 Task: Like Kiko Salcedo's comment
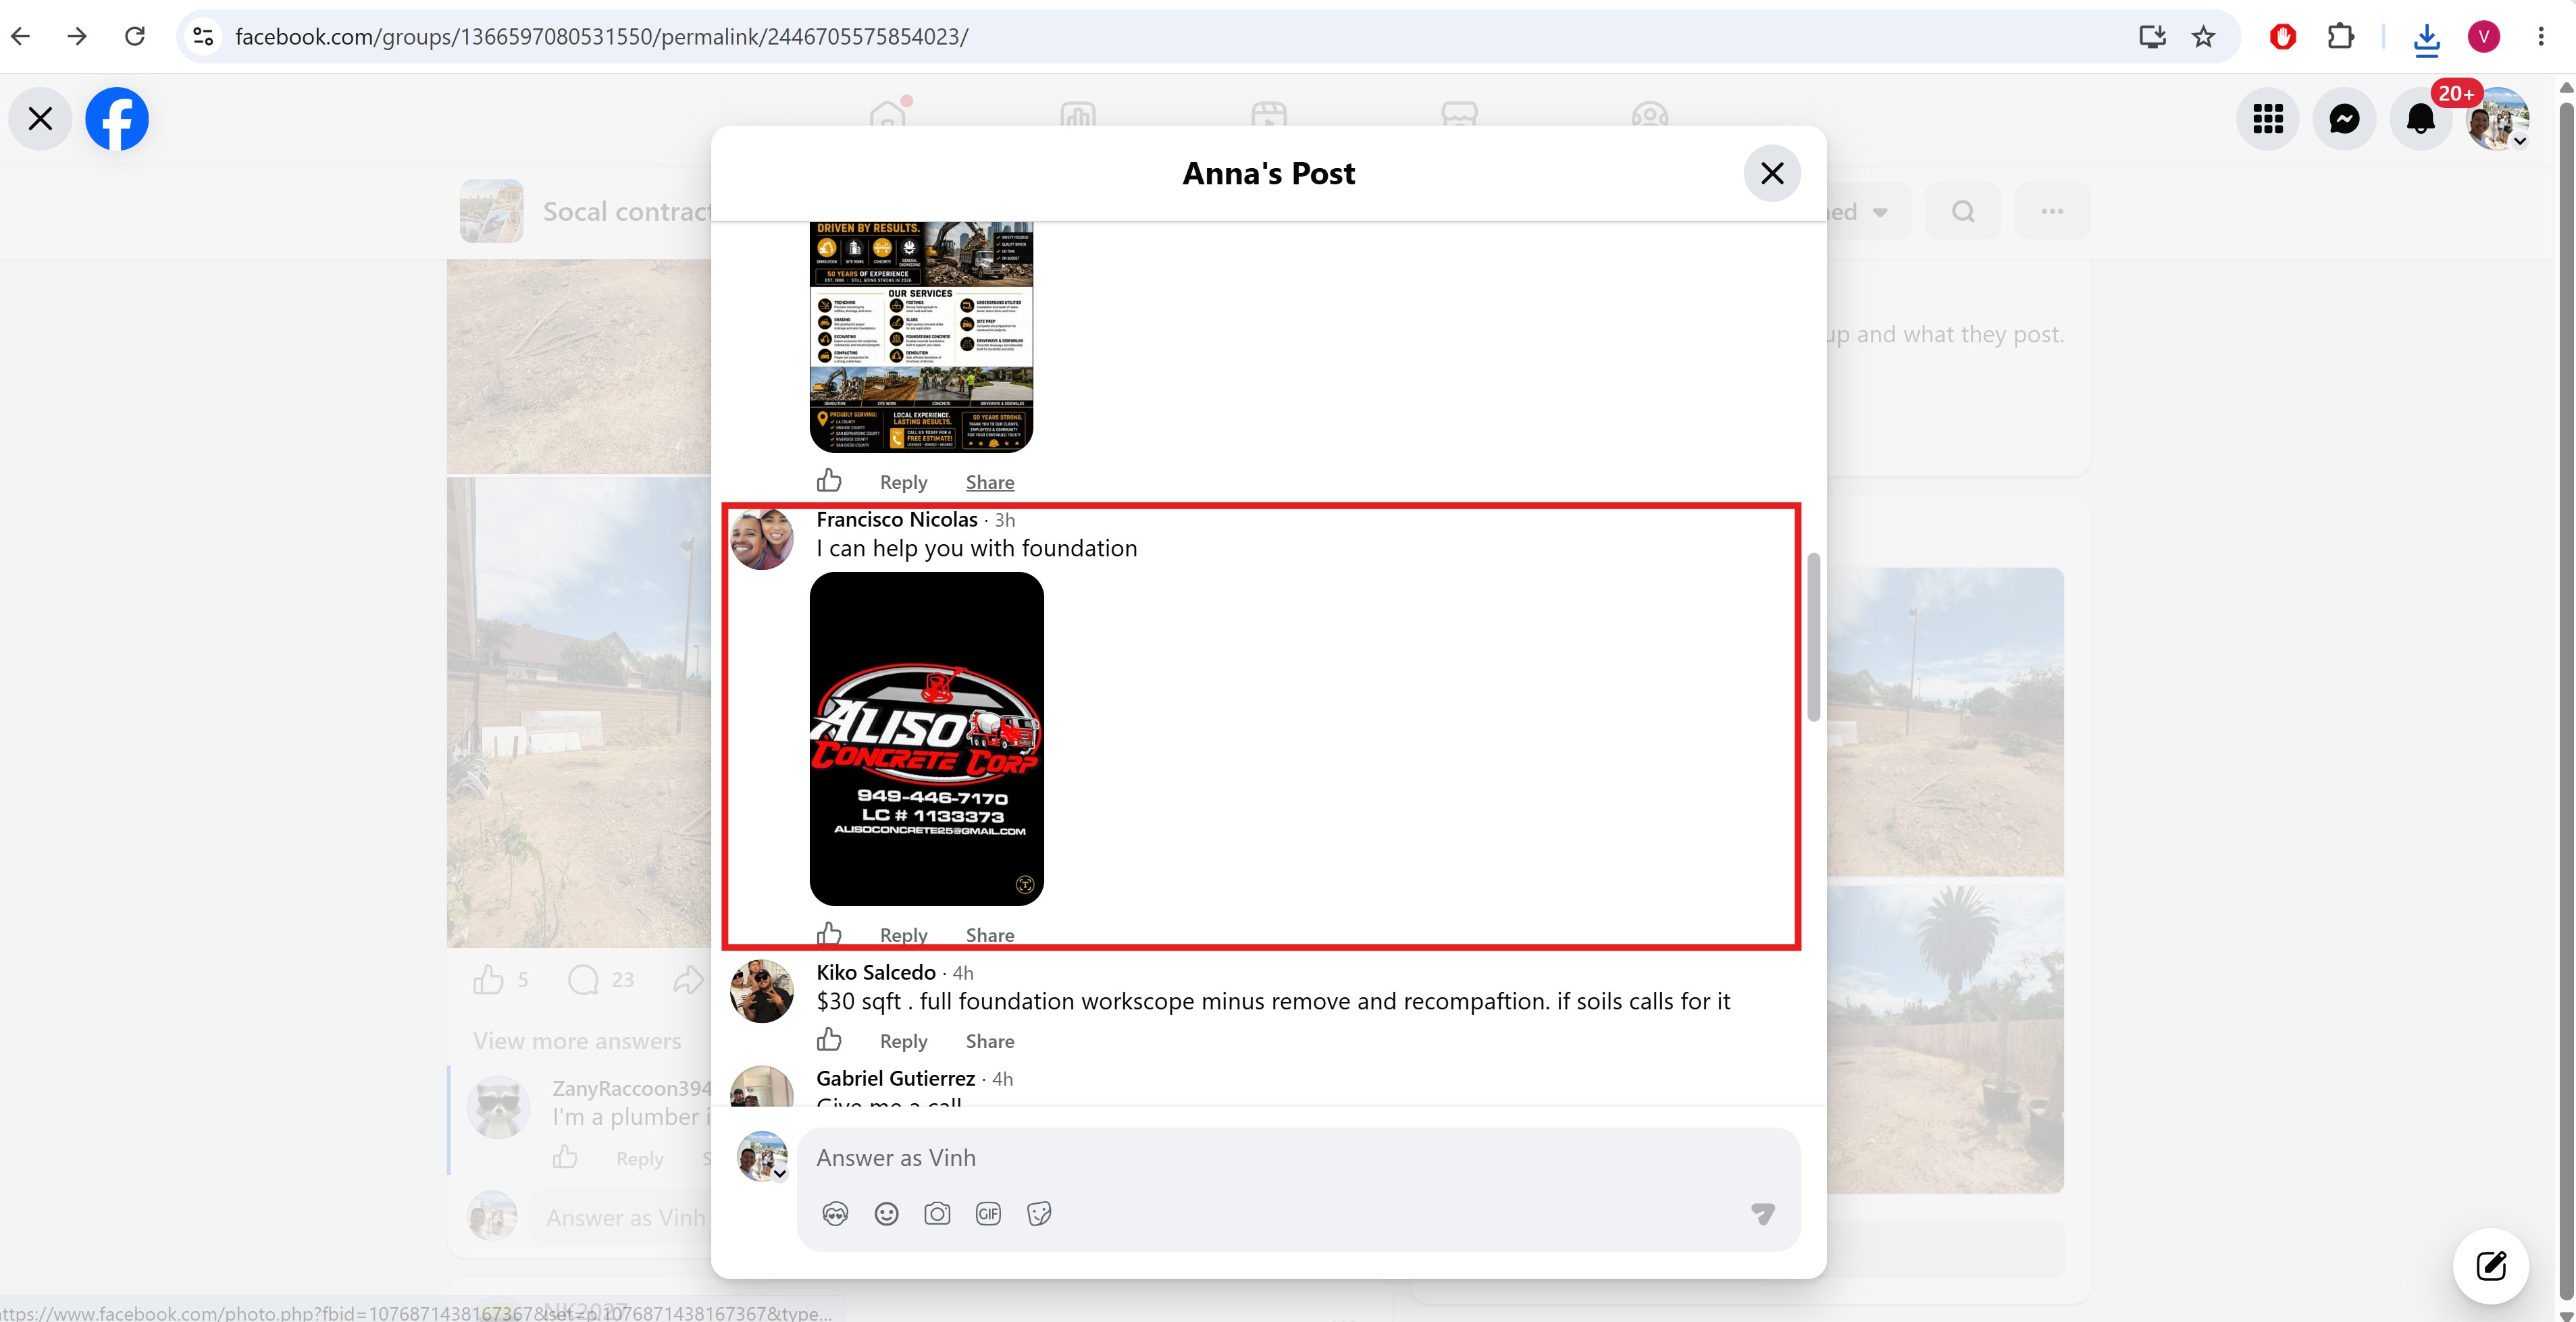pos(829,1040)
